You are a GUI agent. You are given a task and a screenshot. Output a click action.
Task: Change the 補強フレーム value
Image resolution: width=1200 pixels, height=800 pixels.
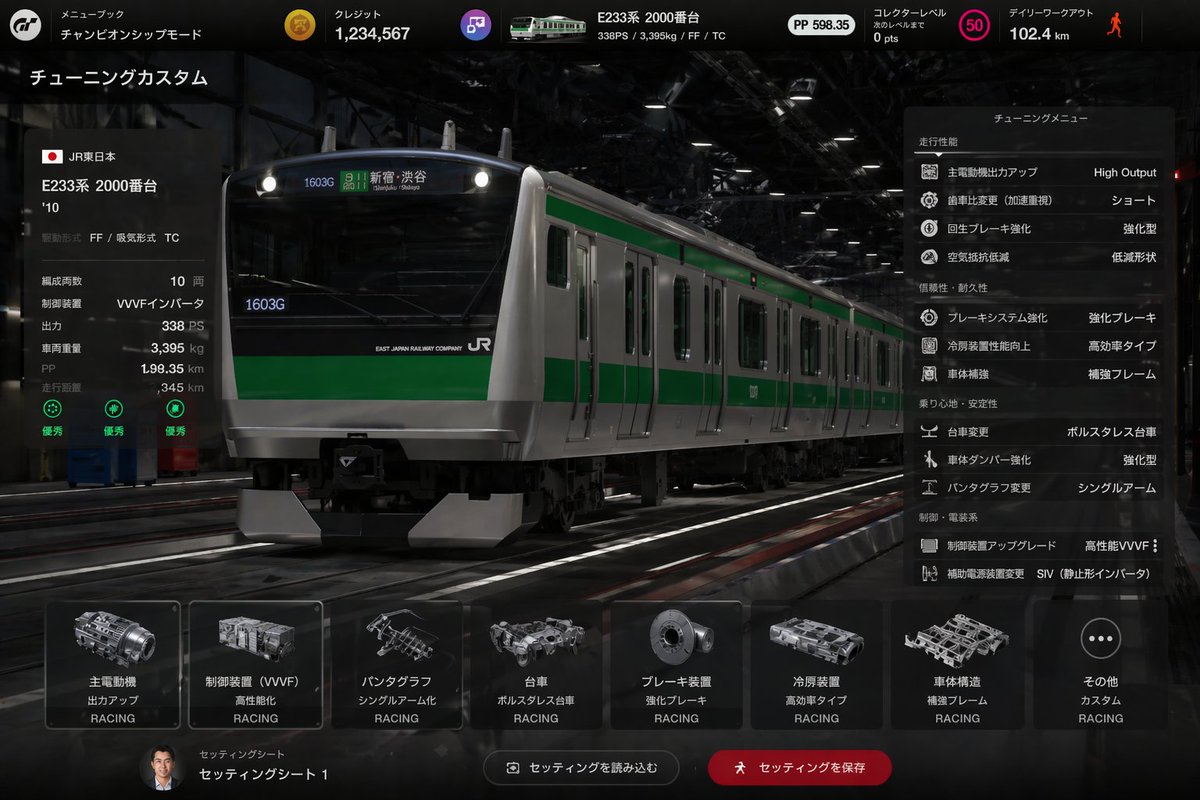(x=1122, y=374)
